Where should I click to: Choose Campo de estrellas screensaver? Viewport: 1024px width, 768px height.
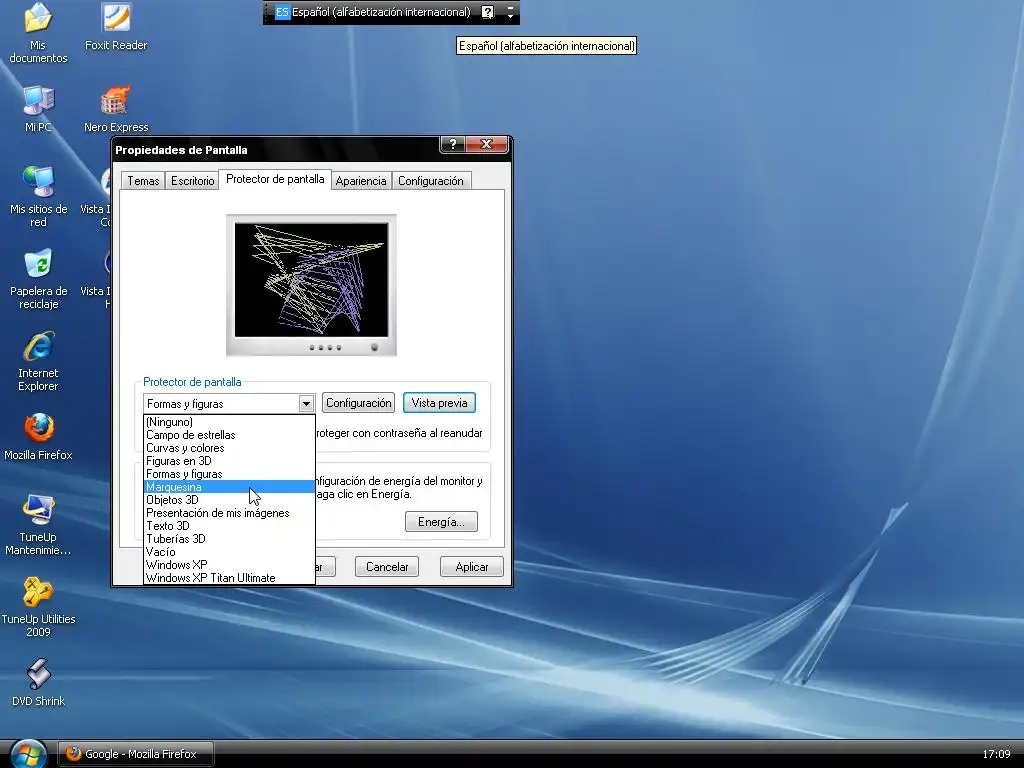[229, 435]
